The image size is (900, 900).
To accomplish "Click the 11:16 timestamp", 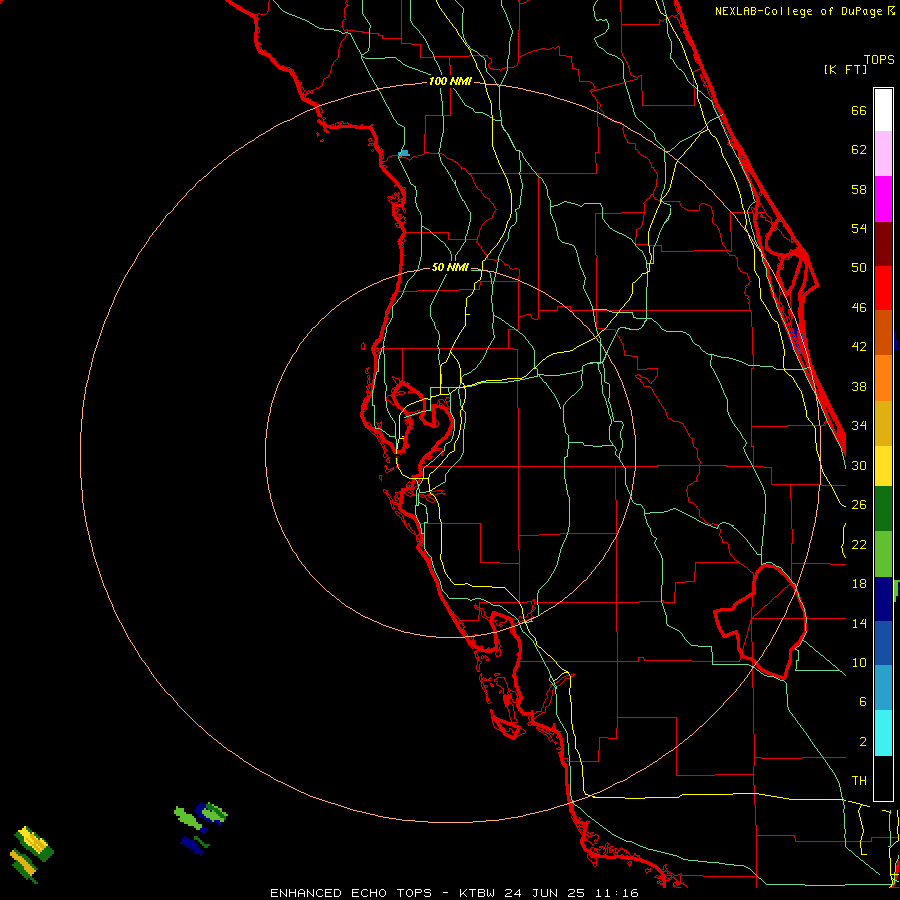I will [615, 893].
